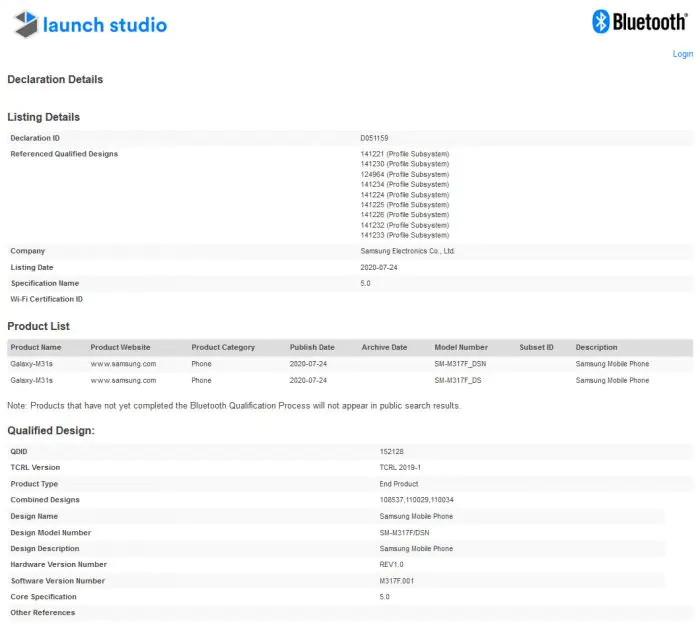The height and width of the screenshot is (627, 700).
Task: Click the Declaration Details heading
Action: (55, 79)
